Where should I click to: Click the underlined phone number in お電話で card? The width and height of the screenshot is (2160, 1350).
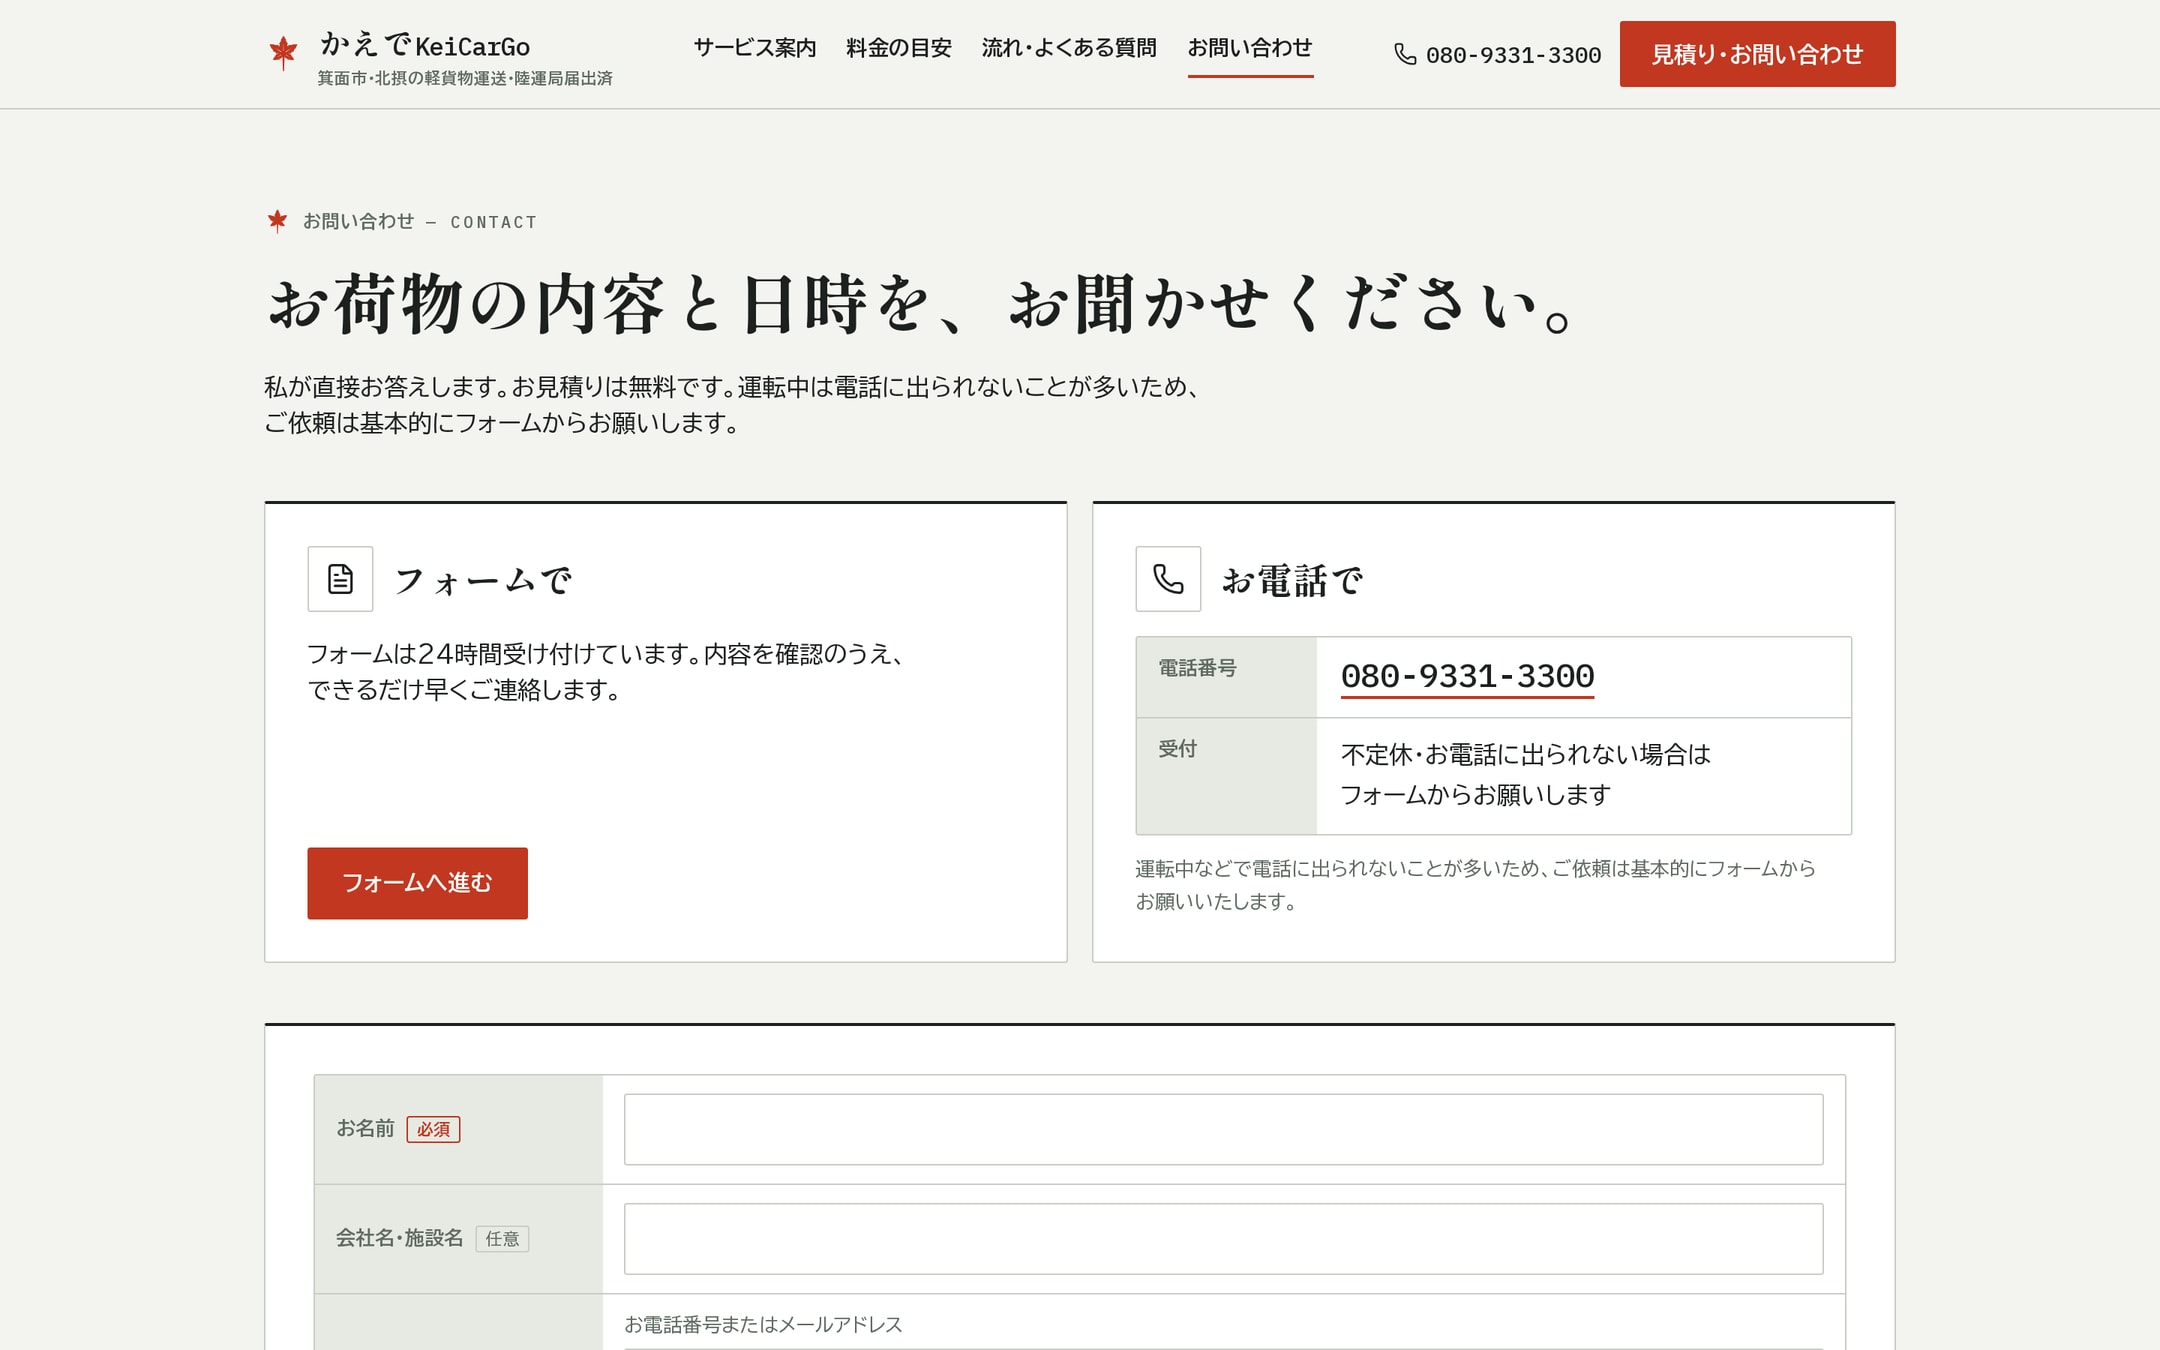(1467, 677)
